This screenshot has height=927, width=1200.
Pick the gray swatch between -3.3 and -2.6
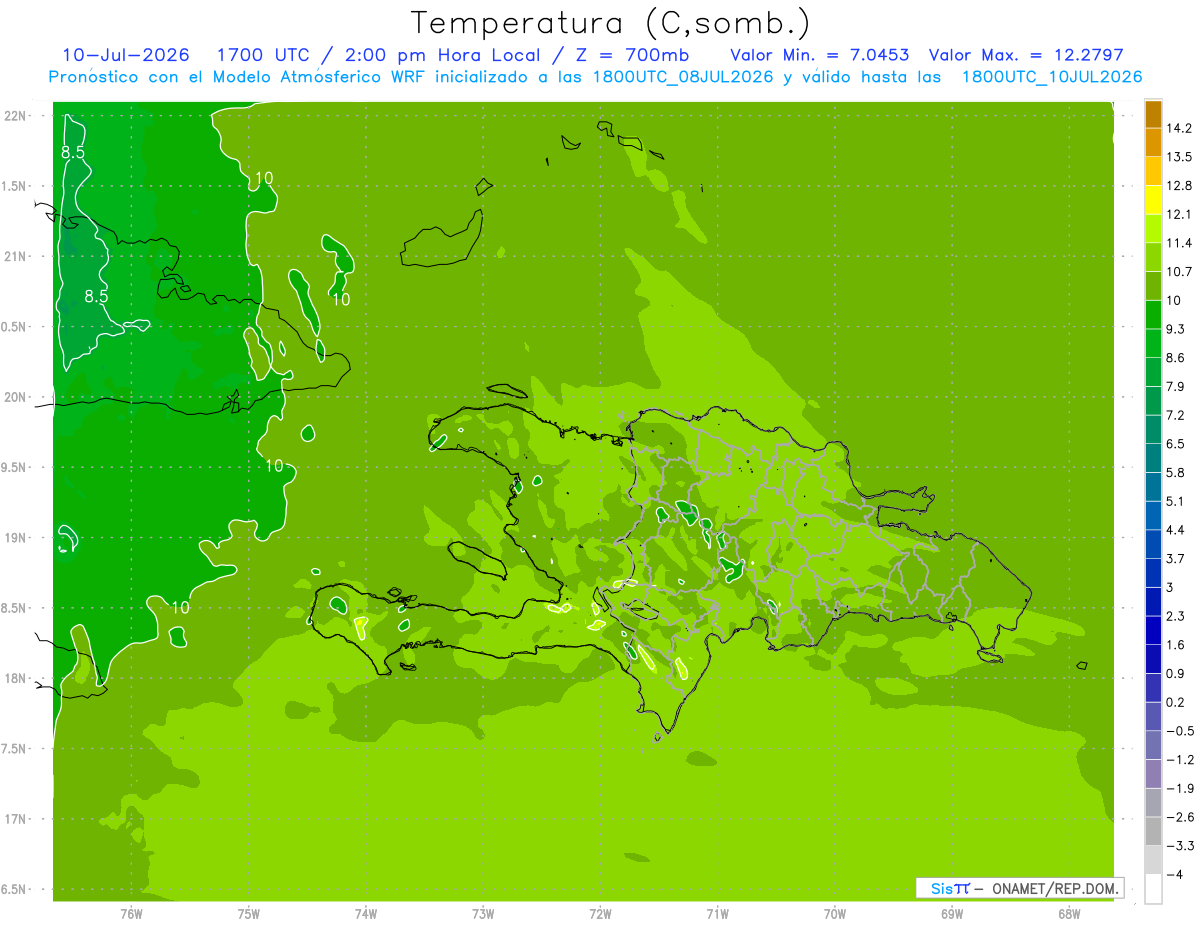[1153, 831]
